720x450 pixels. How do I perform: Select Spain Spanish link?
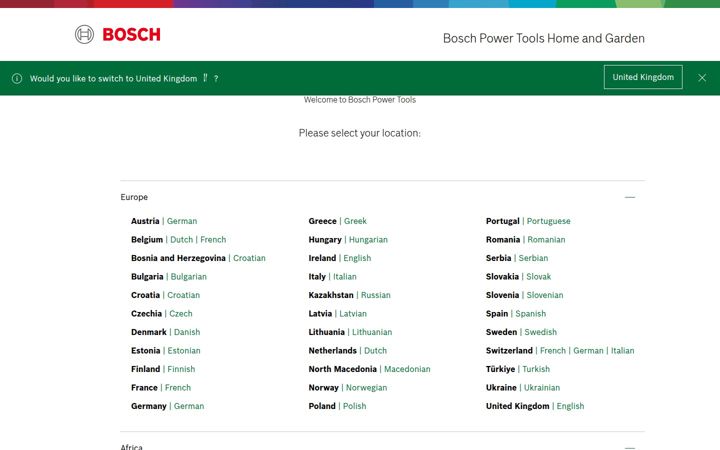coord(531,314)
